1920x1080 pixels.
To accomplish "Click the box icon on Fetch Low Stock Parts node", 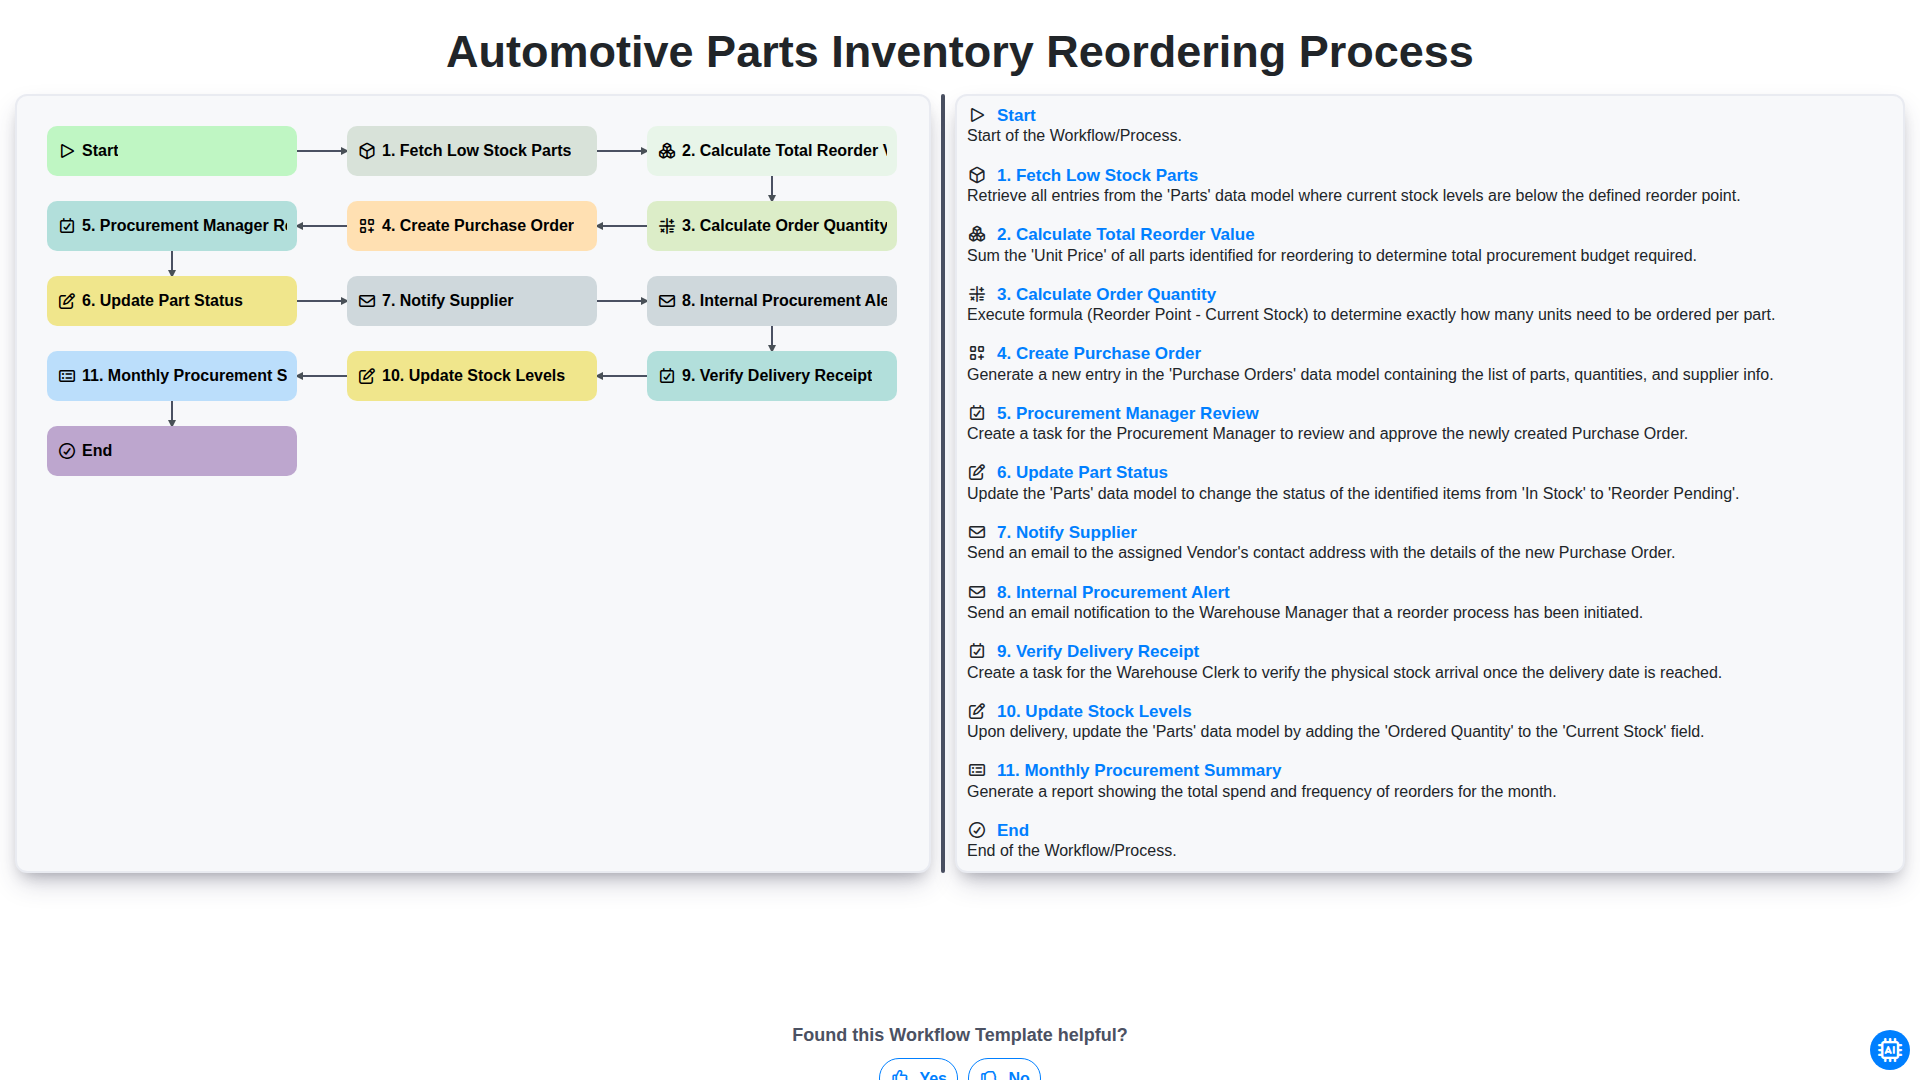I will click(367, 151).
